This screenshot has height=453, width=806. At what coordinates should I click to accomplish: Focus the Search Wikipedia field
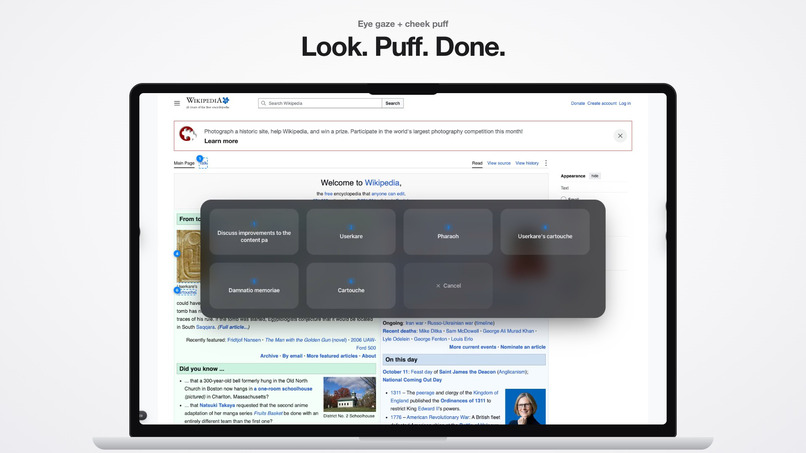click(320, 103)
